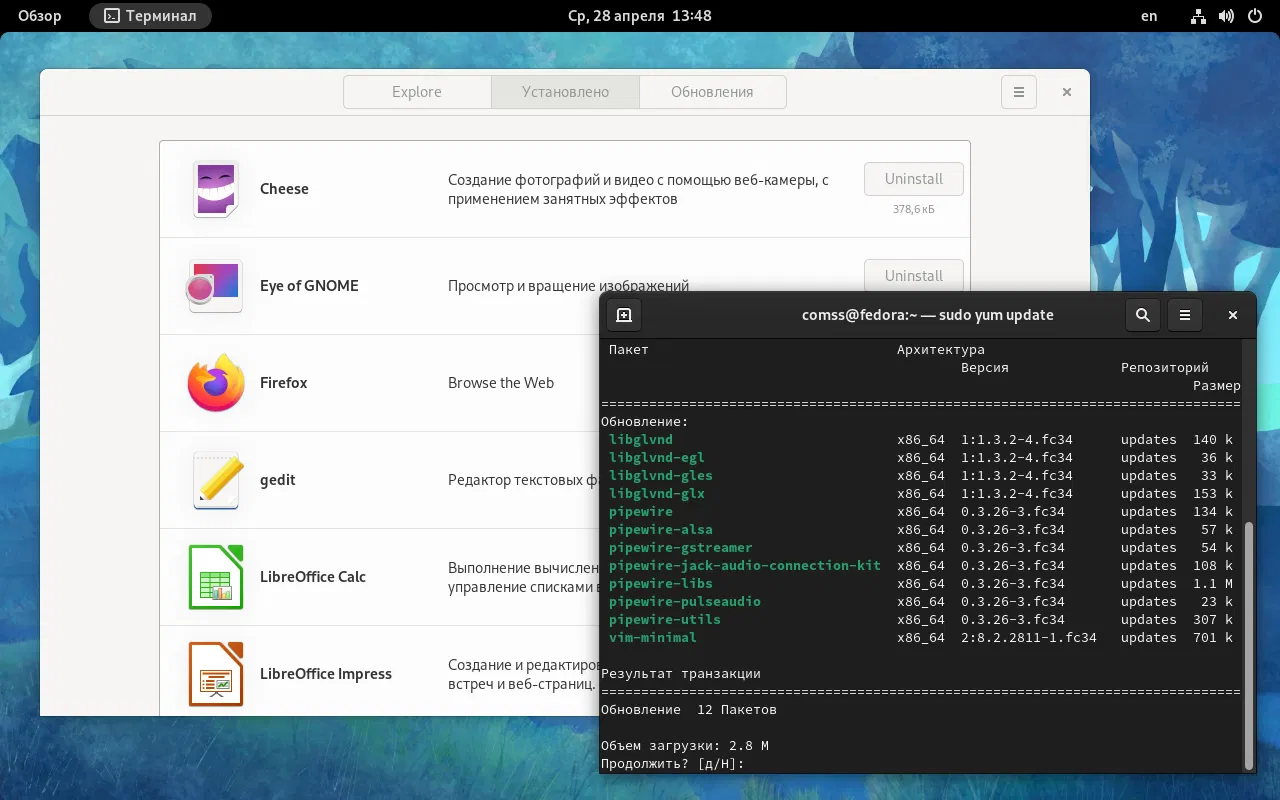Click the Firefox app name
The width and height of the screenshot is (1280, 800).
284,383
